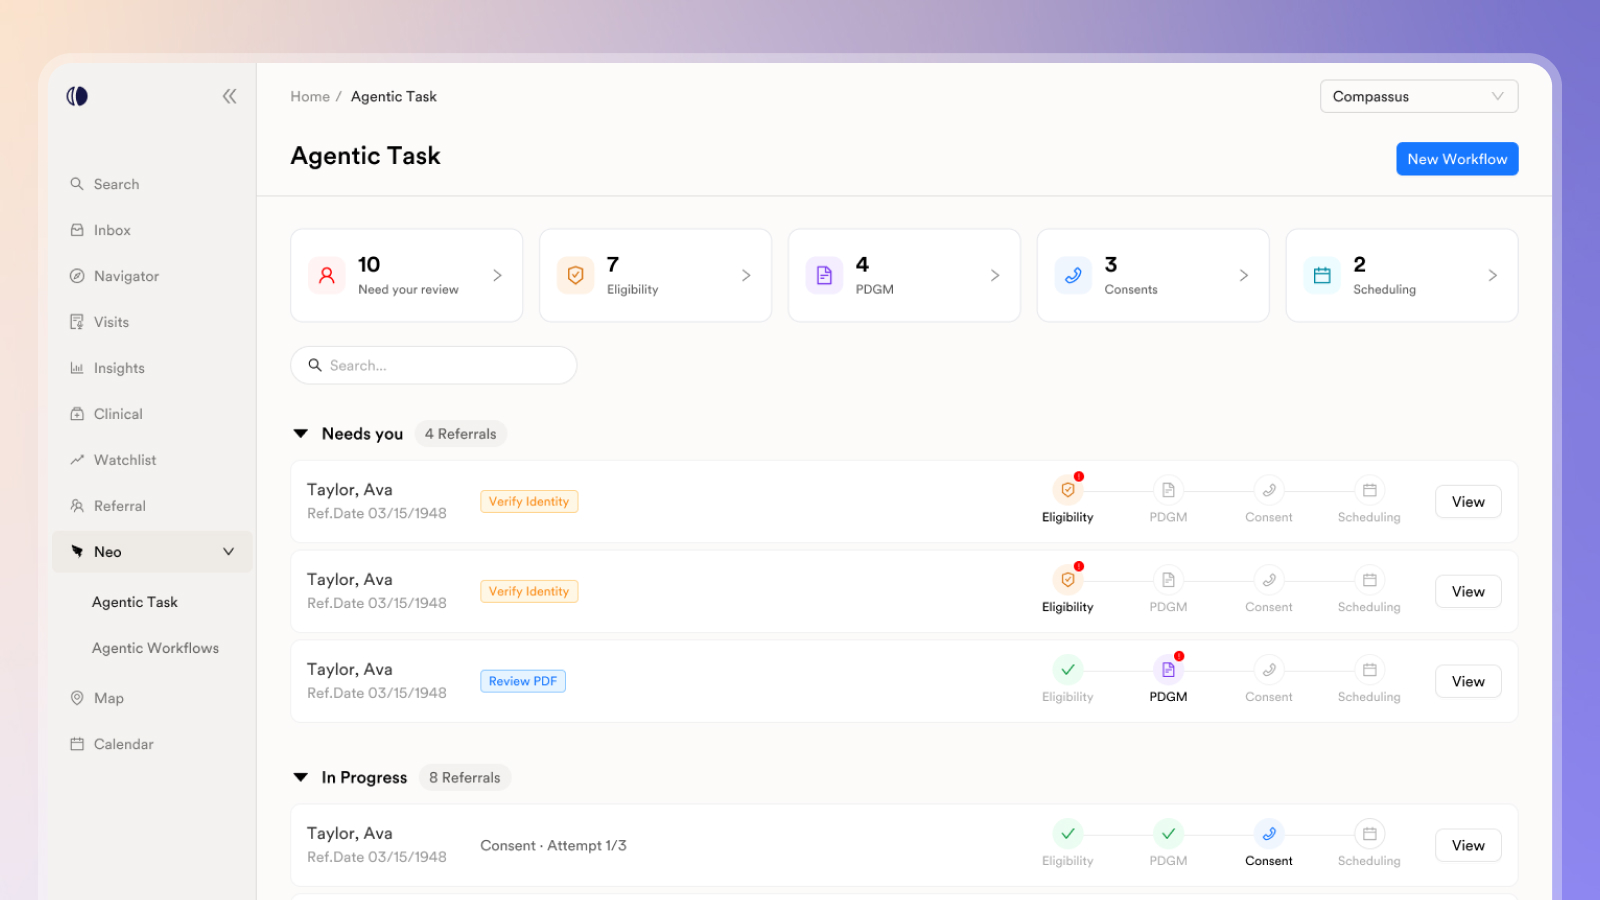Click the Calendar icon in sidebar
This screenshot has width=1600, height=900.
tap(77, 744)
